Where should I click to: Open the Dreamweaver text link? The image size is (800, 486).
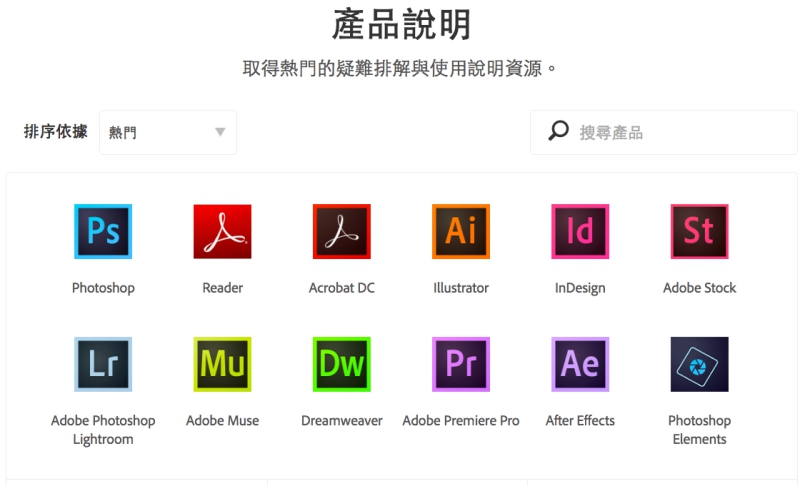(x=342, y=420)
